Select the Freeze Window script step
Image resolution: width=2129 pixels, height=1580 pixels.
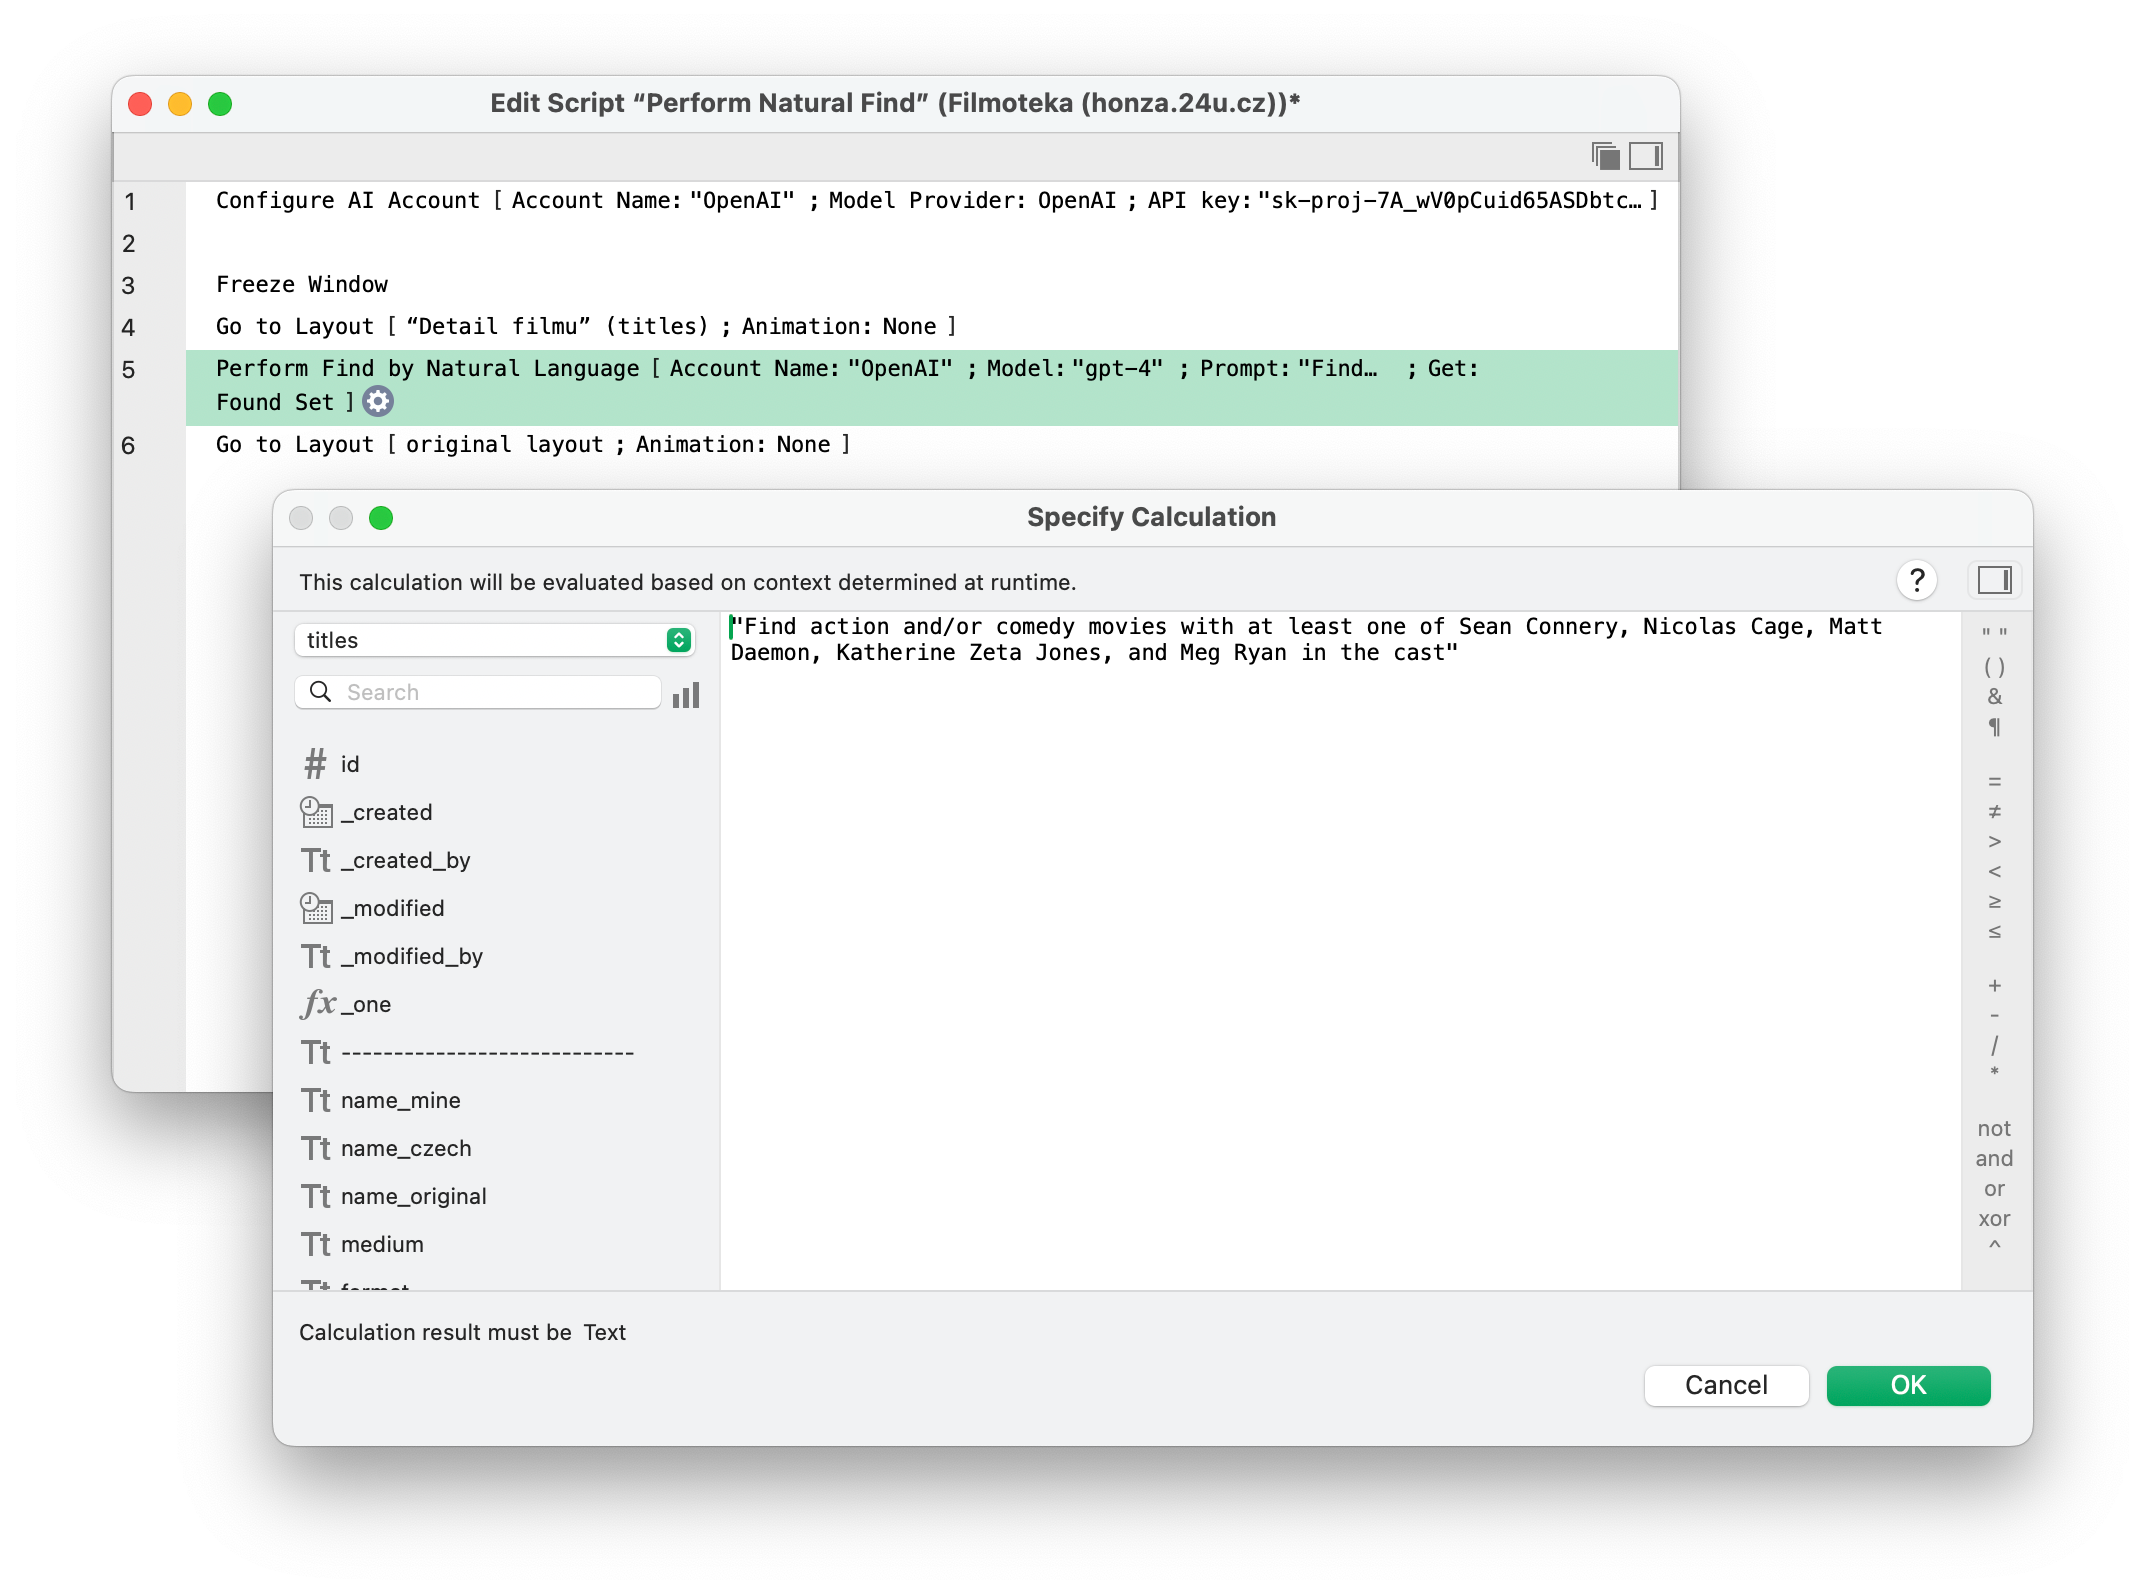point(931,285)
